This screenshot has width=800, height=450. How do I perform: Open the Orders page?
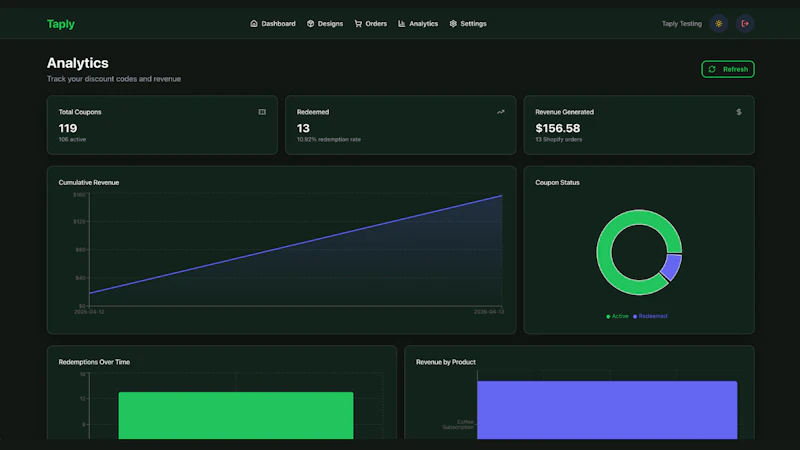[371, 23]
